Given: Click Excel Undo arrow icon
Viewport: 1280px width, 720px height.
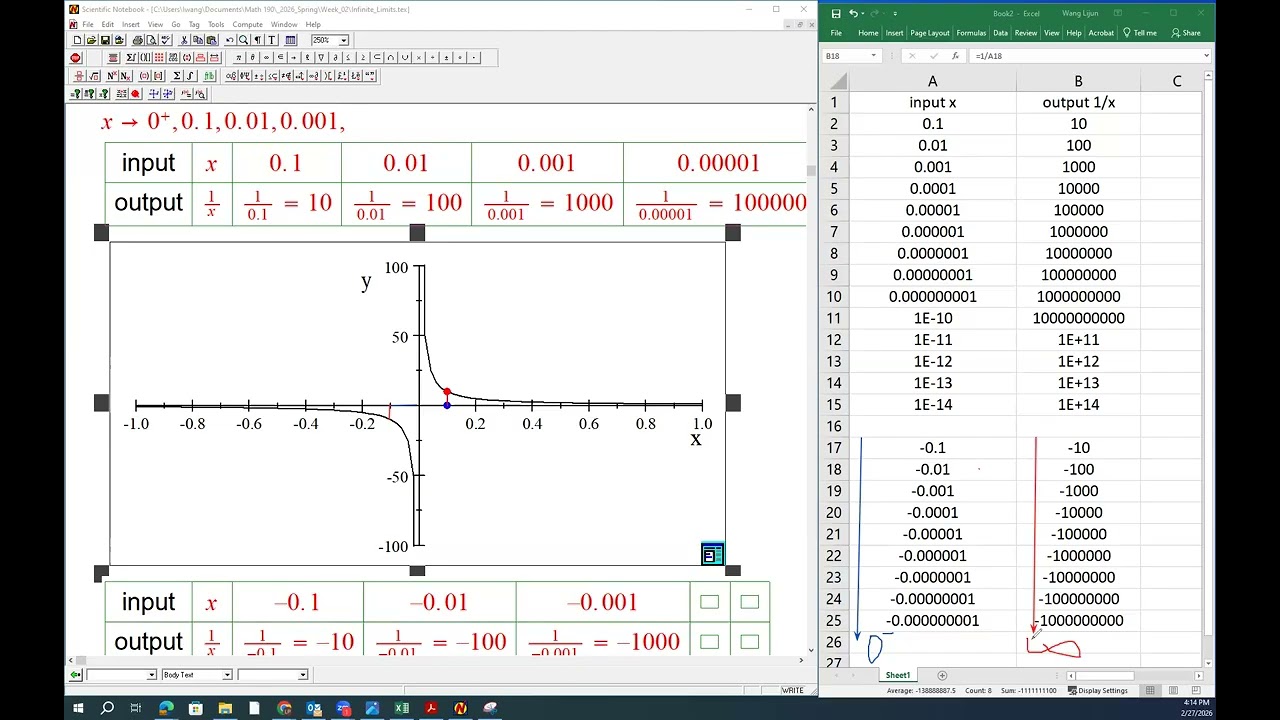Looking at the screenshot, I should click(x=853, y=13).
